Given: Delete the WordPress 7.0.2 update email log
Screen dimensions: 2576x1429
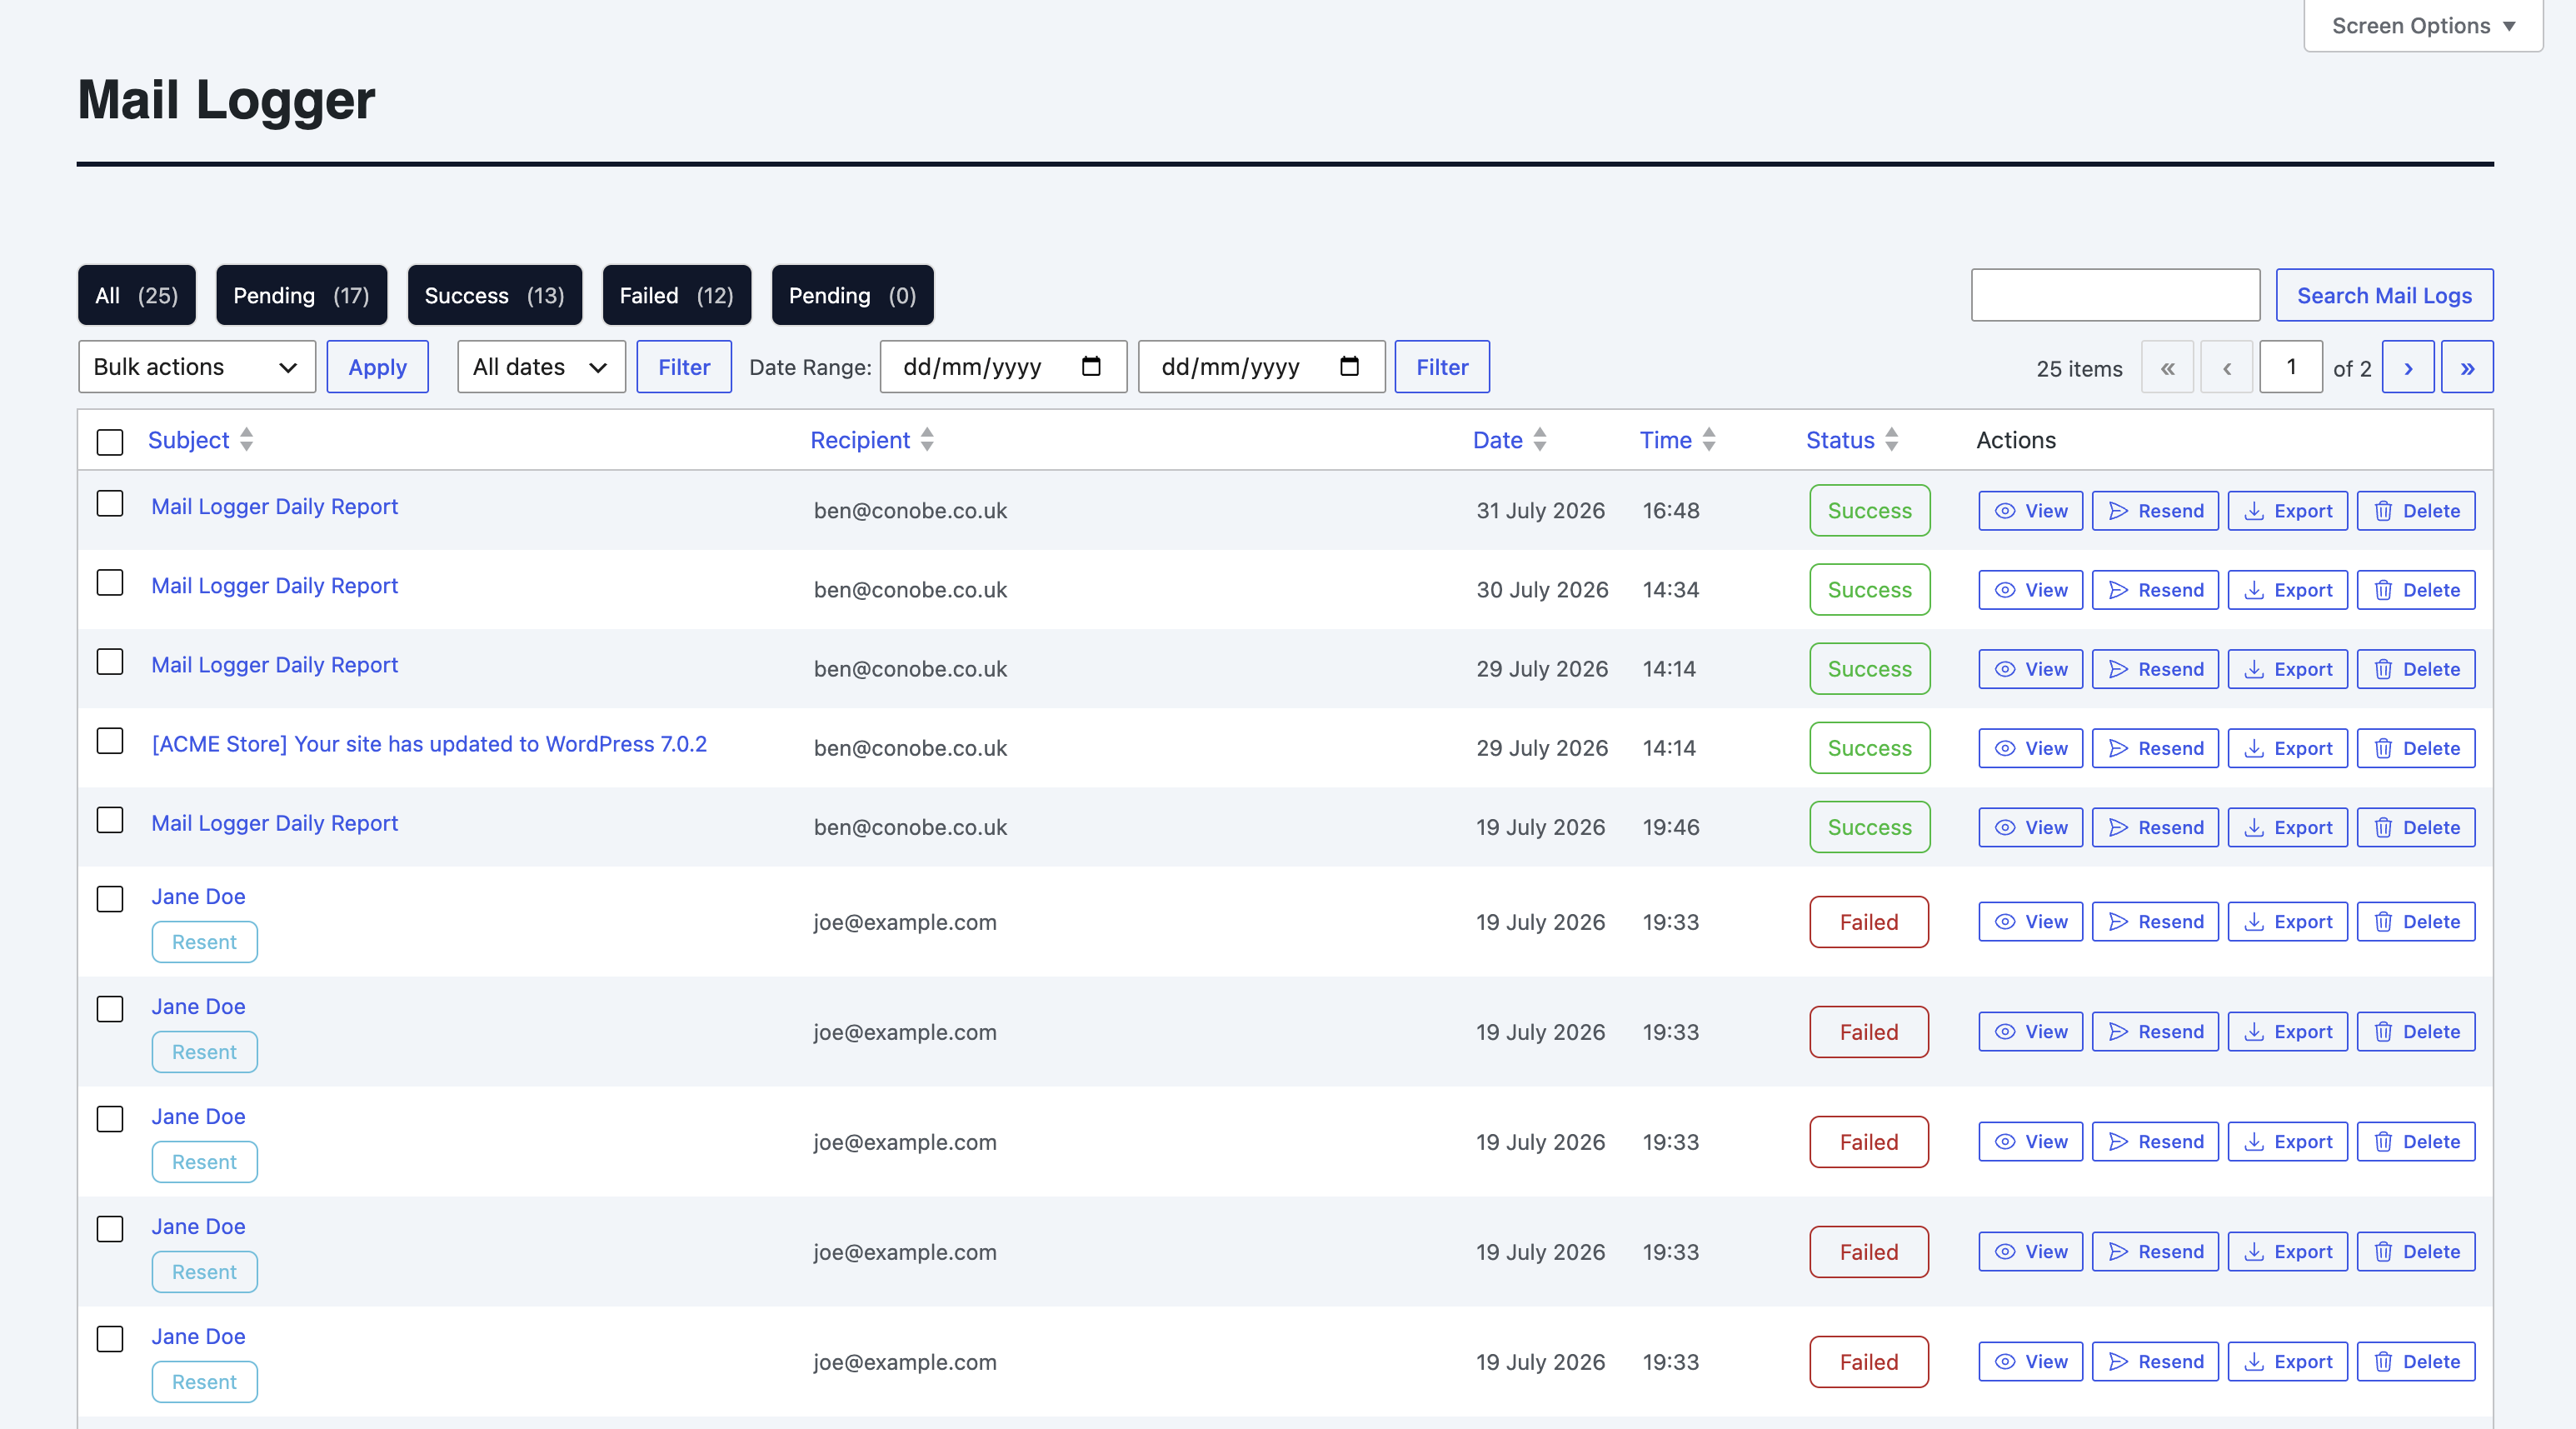Looking at the screenshot, I should click(2416, 748).
